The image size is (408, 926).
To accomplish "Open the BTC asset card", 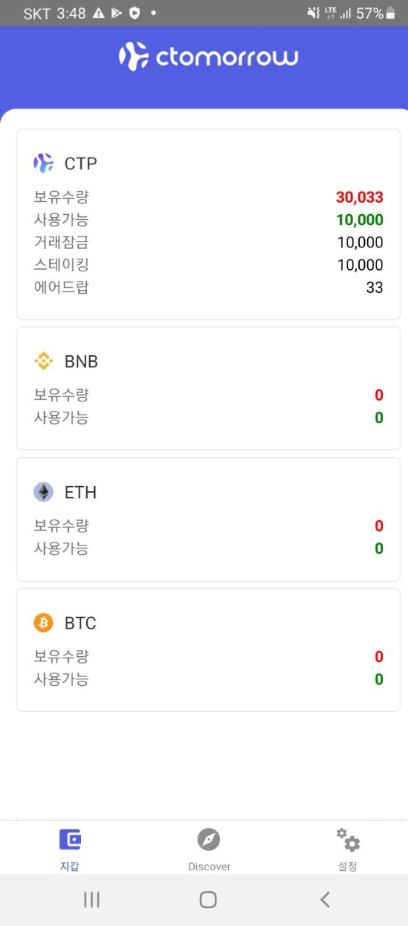I will [x=208, y=650].
